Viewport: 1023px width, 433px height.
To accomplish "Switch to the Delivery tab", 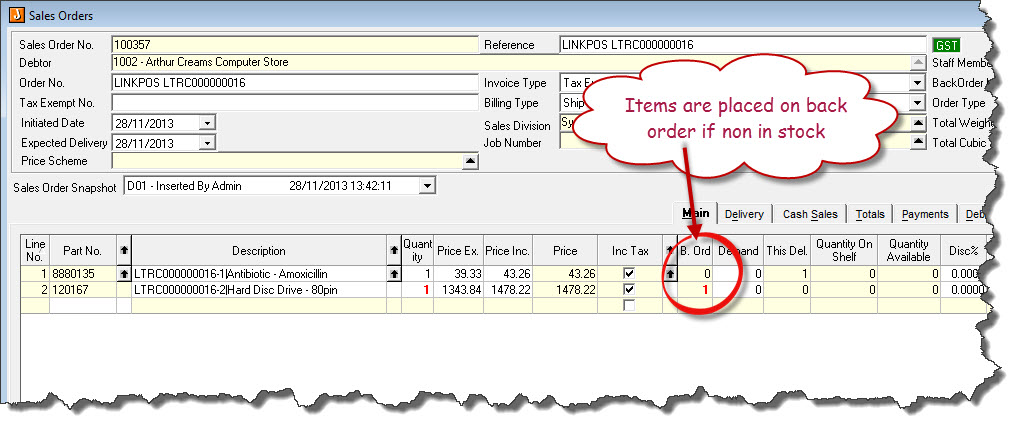I will 744,214.
